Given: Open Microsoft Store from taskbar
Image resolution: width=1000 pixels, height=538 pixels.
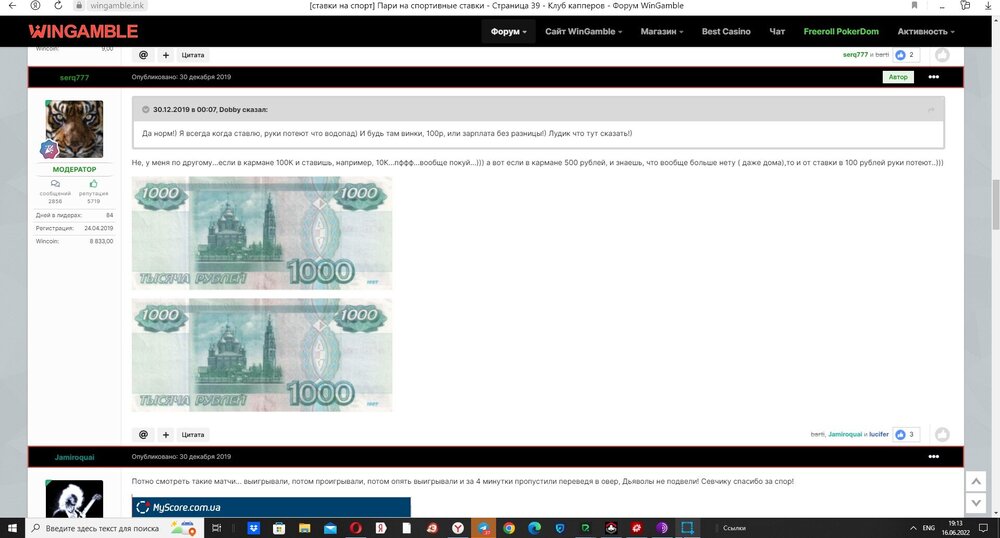Looking at the screenshot, I should 279,528.
